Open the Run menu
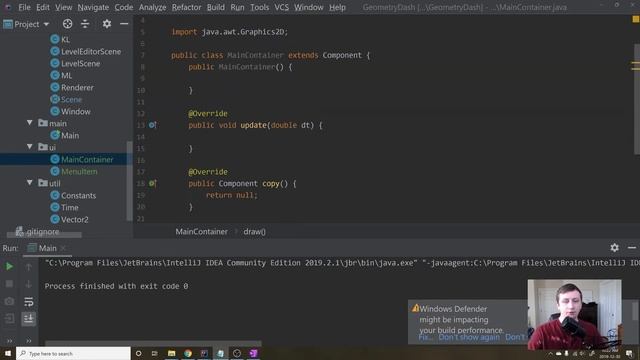 (237, 7)
